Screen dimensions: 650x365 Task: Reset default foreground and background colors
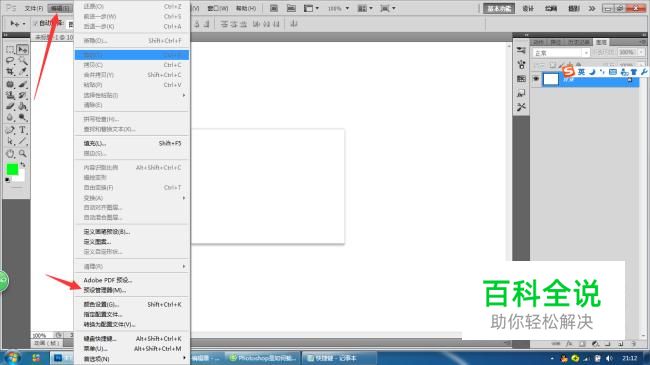click(x=7, y=180)
